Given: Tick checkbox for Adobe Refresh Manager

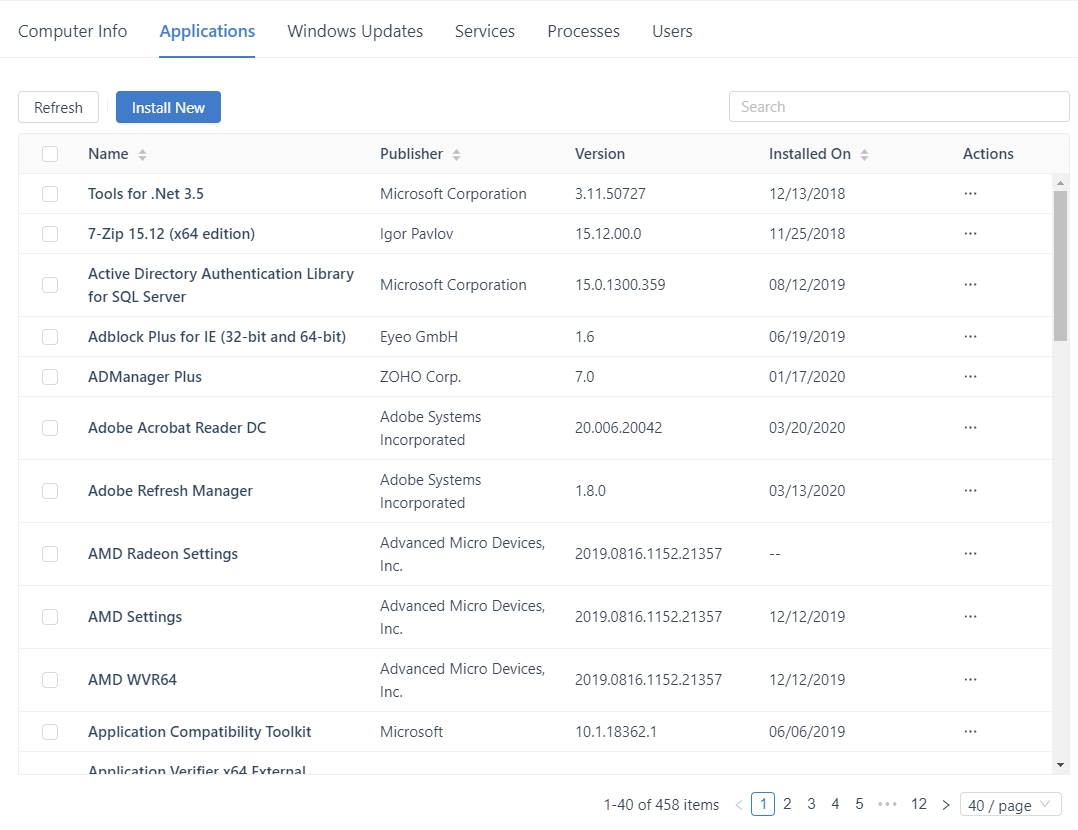Looking at the screenshot, I should click(x=50, y=491).
